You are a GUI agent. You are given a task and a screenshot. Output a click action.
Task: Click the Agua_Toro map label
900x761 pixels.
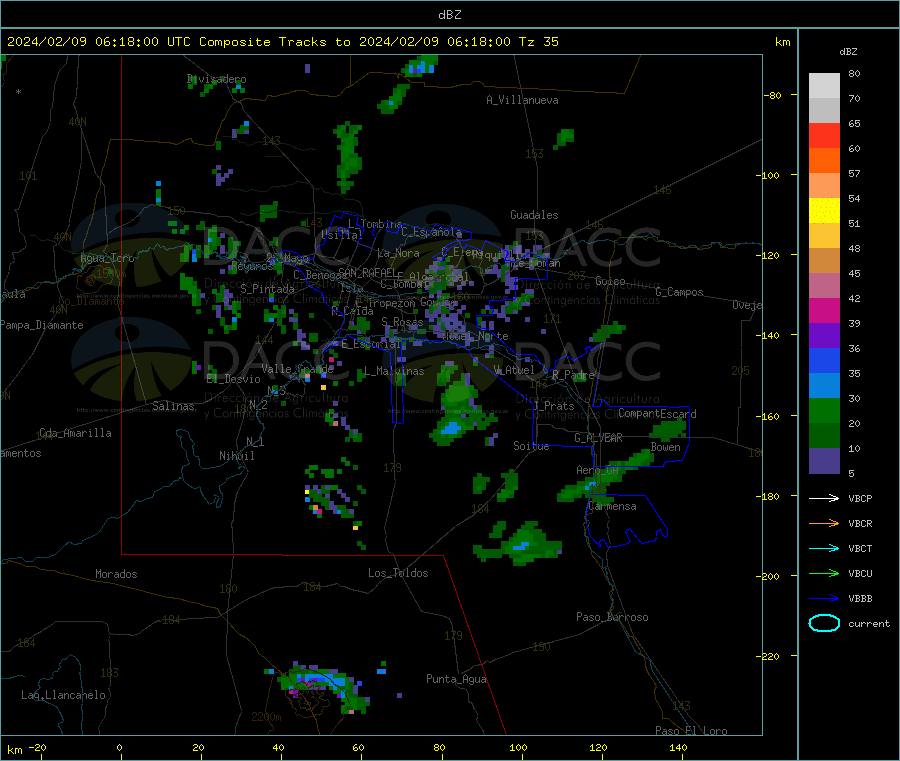[x=107, y=258]
